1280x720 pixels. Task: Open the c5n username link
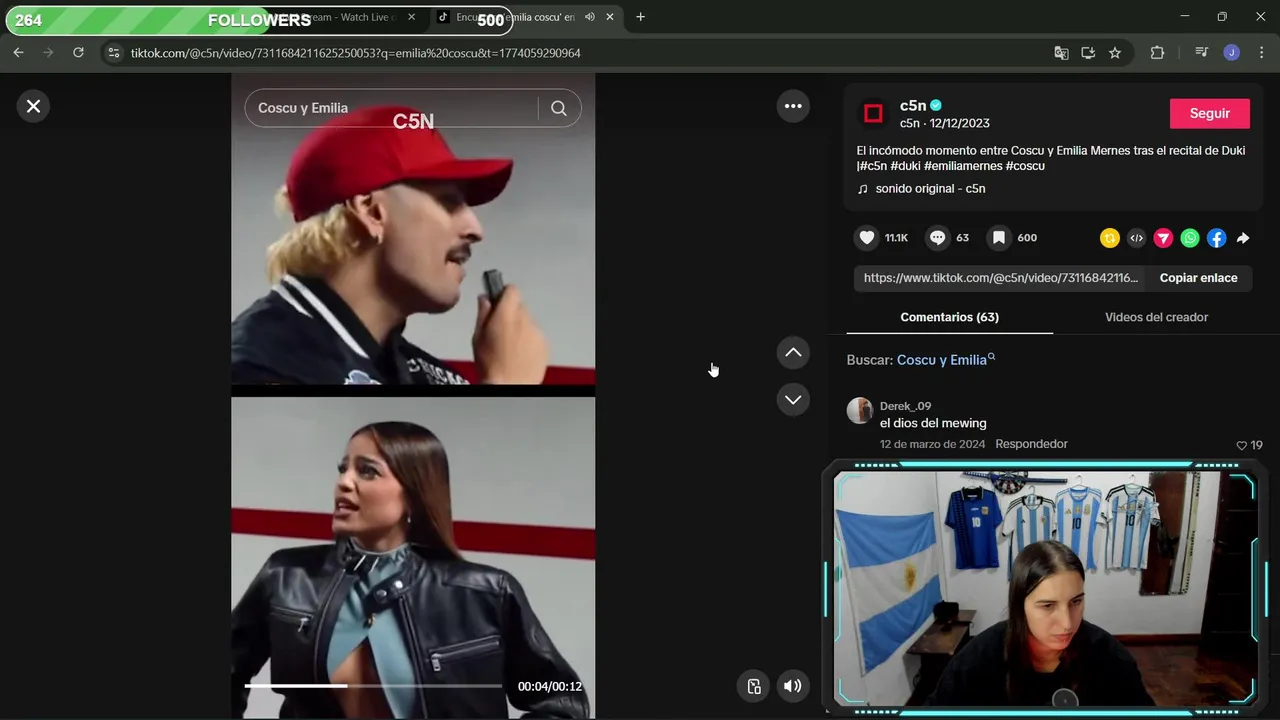coord(913,105)
